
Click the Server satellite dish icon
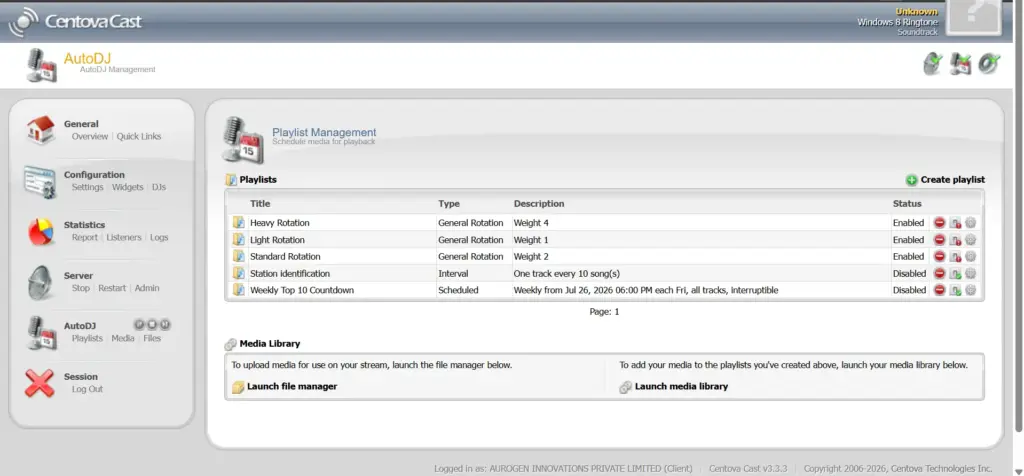pos(40,282)
